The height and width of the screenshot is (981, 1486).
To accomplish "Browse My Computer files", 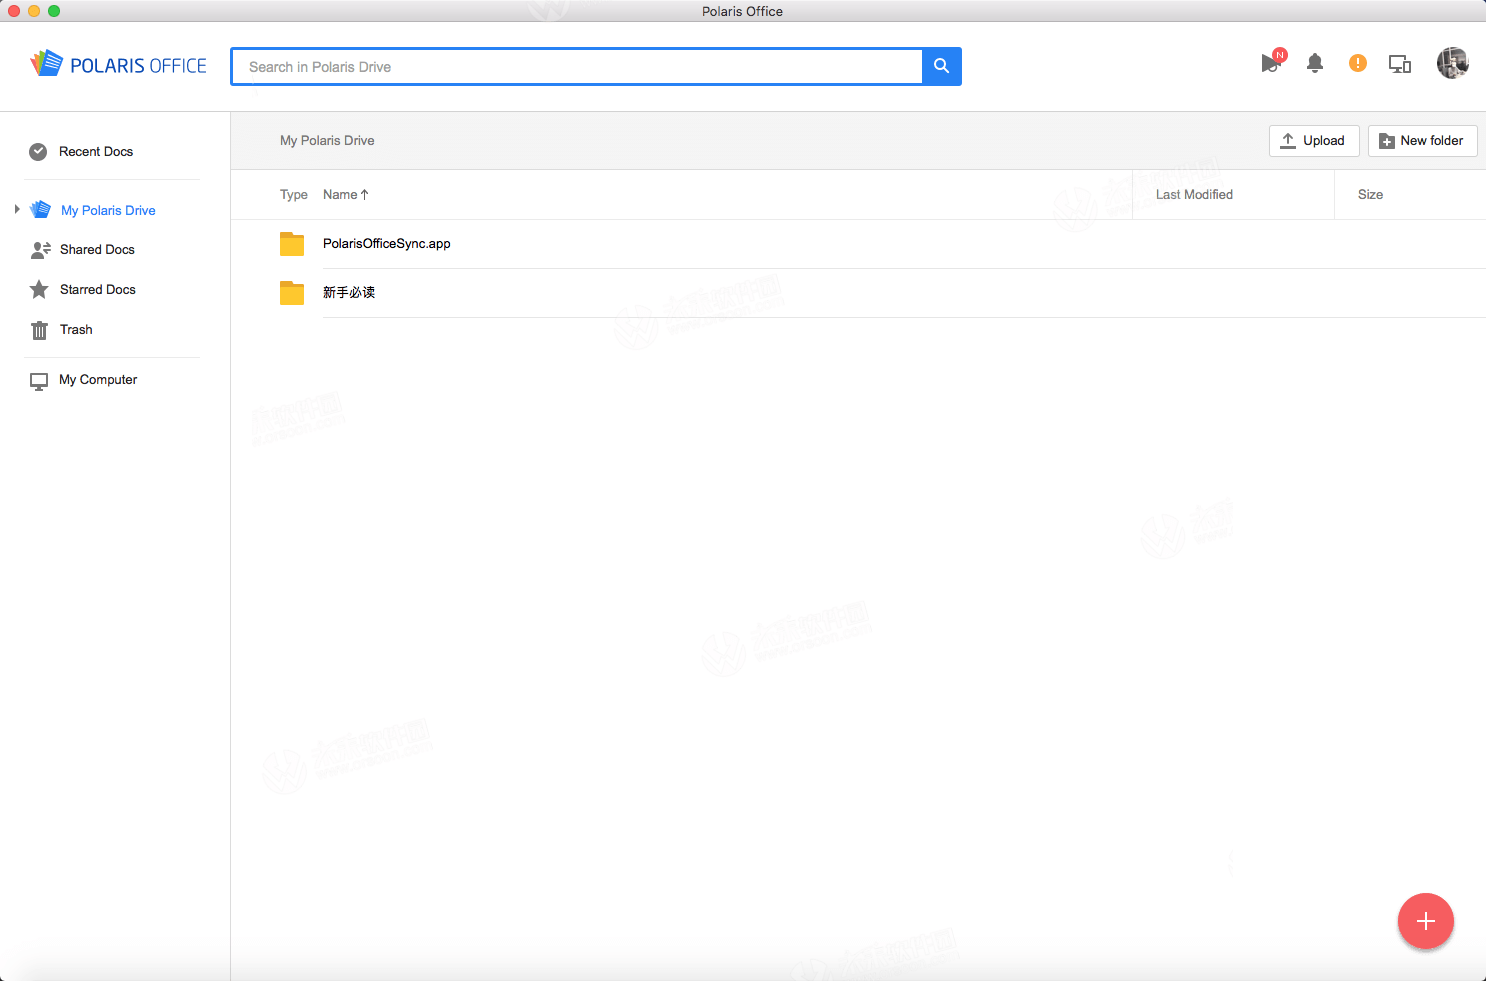I will 98,380.
